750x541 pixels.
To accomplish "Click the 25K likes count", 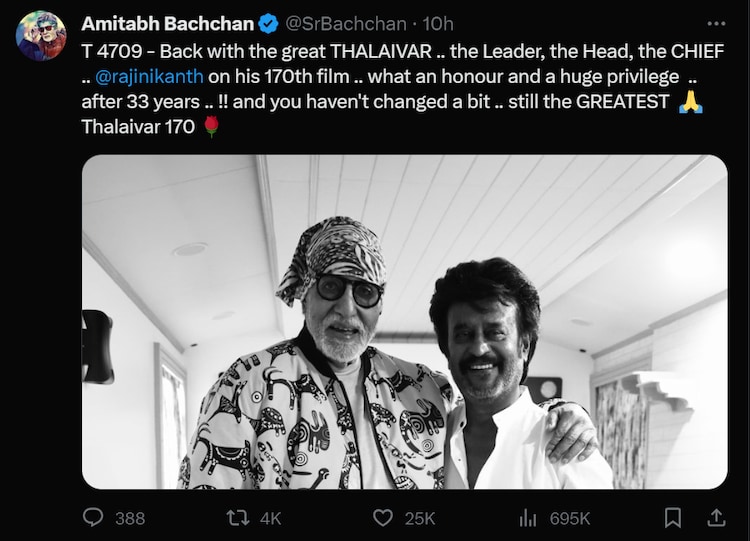I will (x=419, y=518).
